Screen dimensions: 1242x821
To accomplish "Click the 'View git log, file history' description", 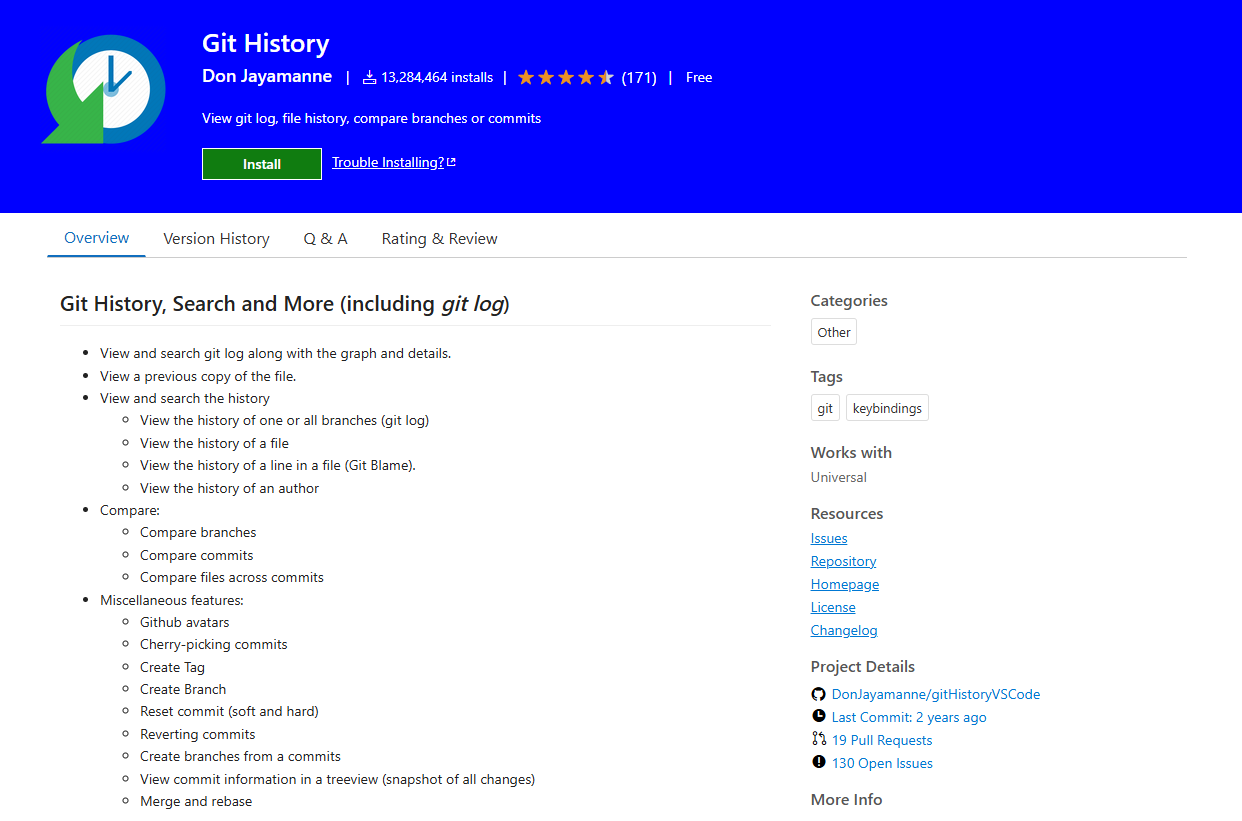I will [x=371, y=118].
